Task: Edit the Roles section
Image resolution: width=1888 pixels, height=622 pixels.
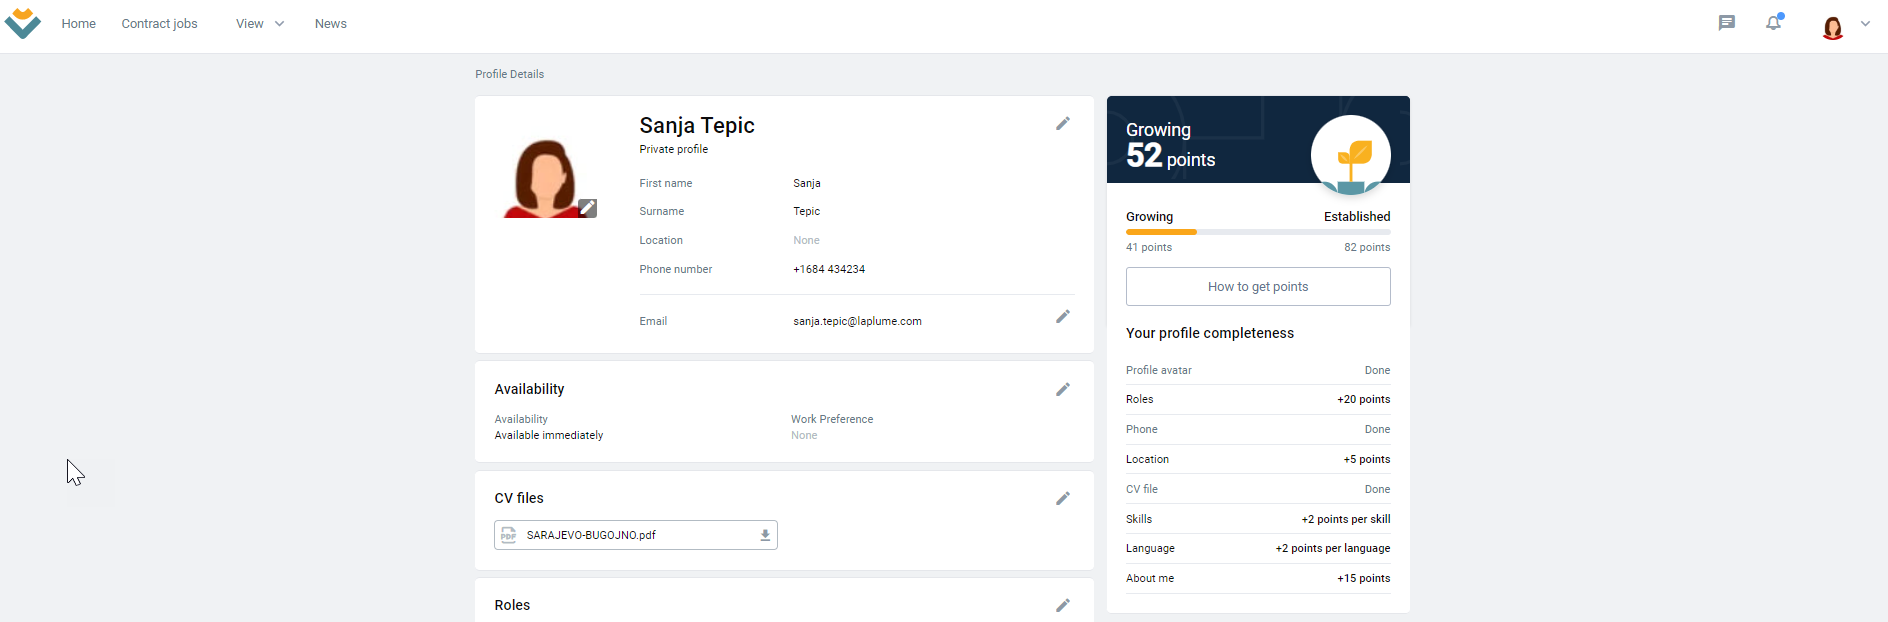Action: (1063, 606)
